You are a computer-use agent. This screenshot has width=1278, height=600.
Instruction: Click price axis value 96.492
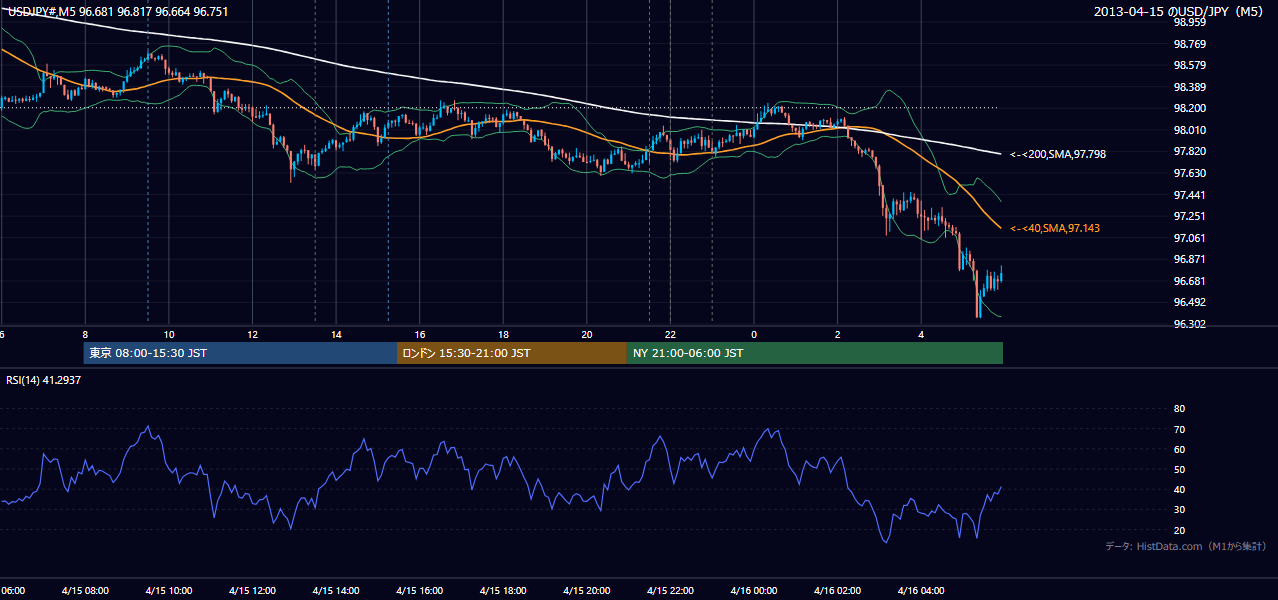pyautogui.click(x=1189, y=302)
